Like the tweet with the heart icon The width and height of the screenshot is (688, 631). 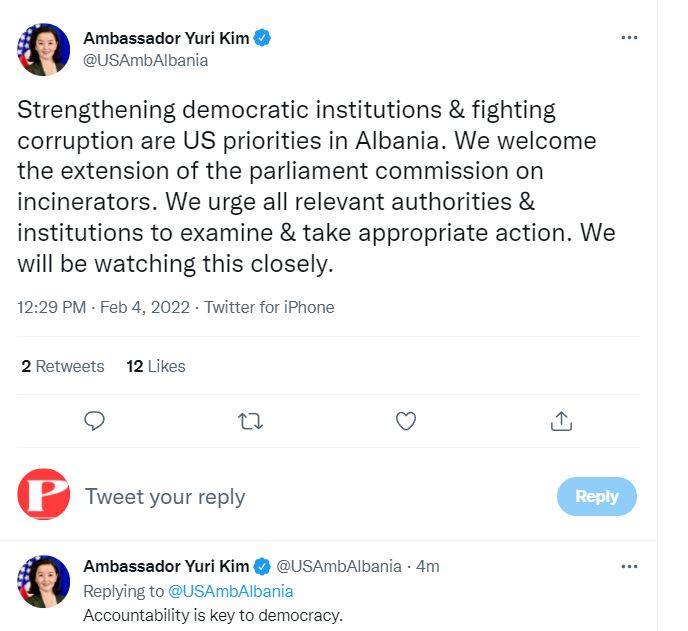coord(406,421)
